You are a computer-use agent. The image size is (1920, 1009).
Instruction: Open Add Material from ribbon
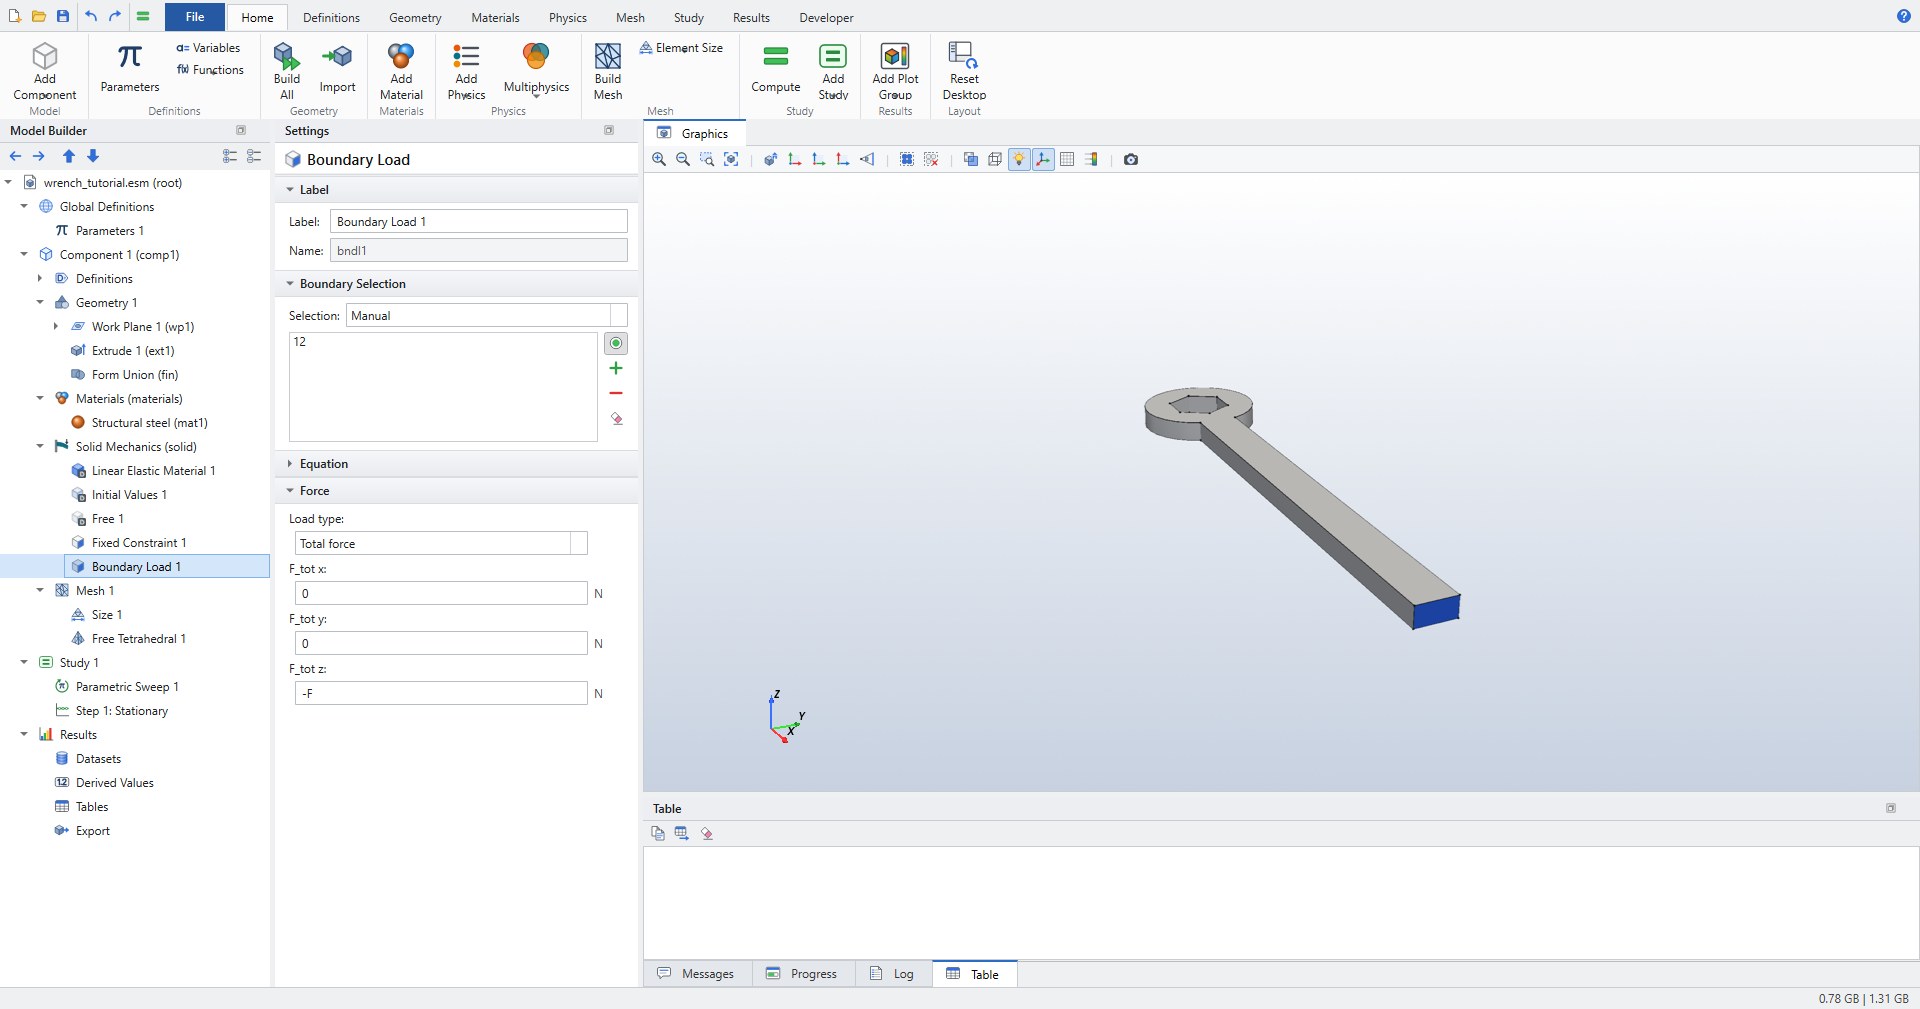[x=401, y=71]
